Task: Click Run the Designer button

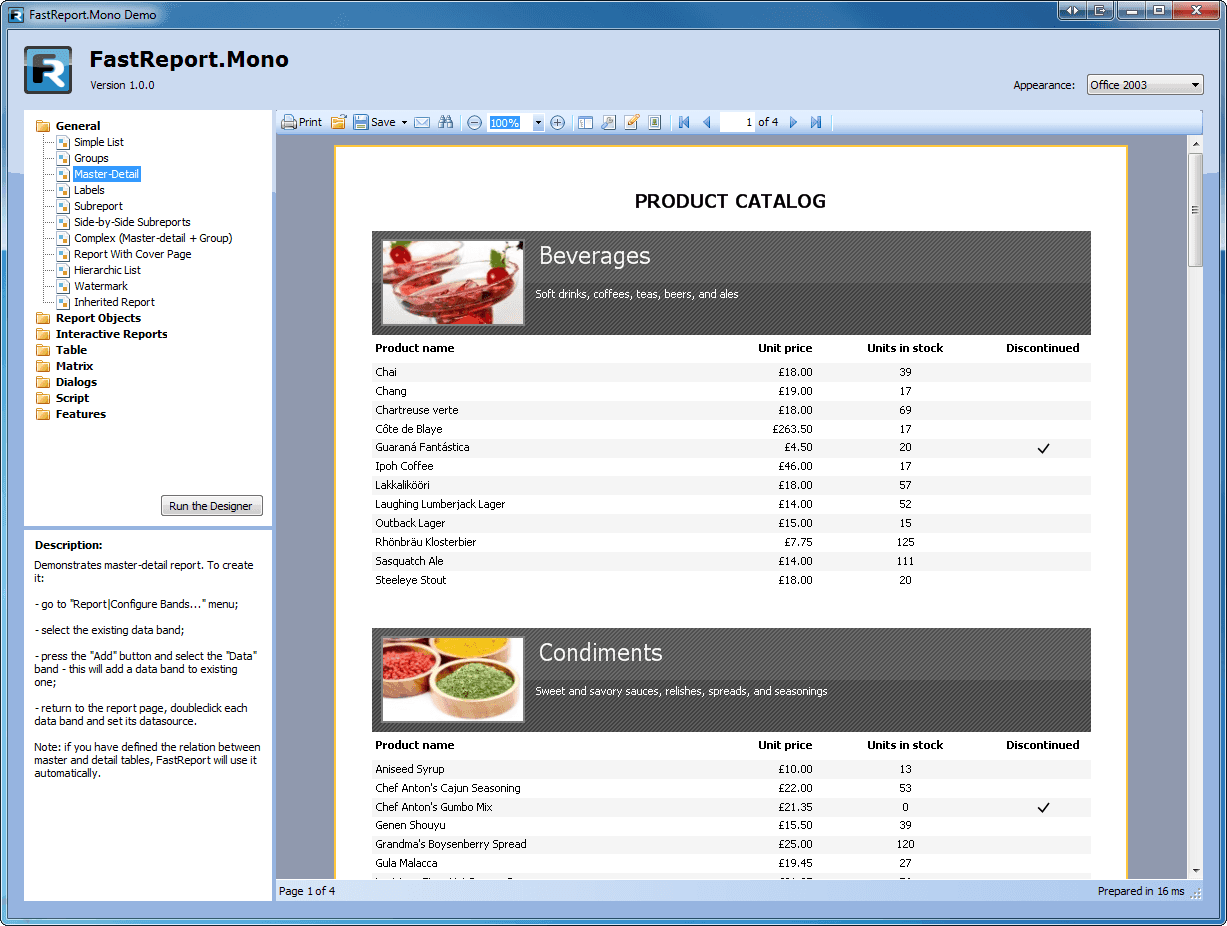Action: click(x=211, y=506)
